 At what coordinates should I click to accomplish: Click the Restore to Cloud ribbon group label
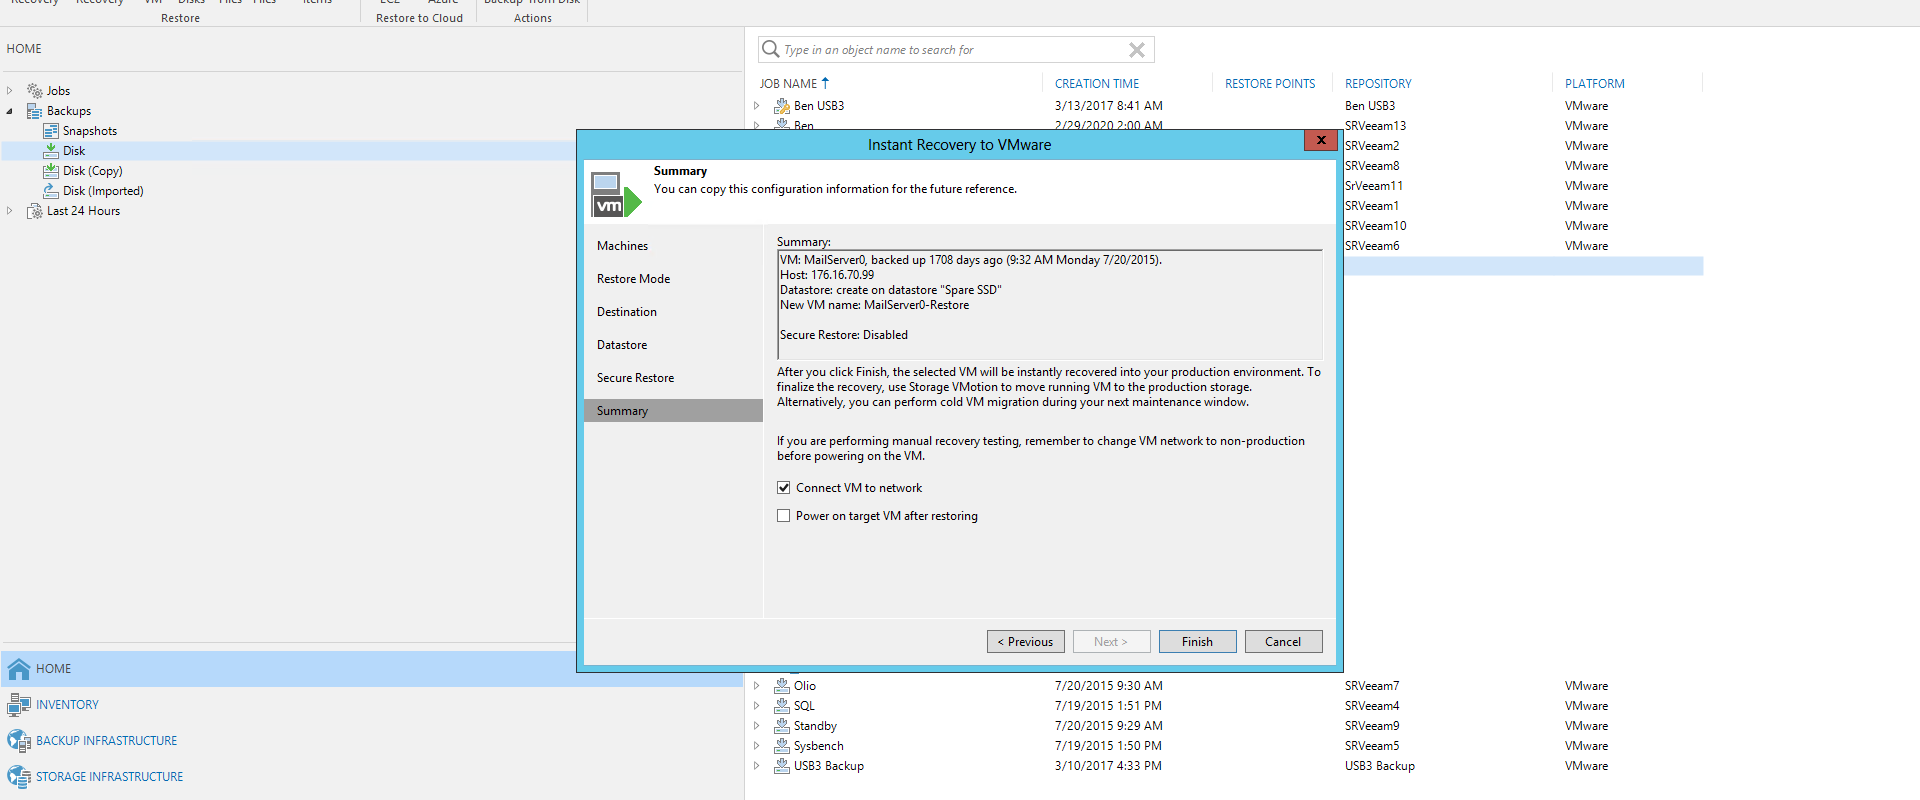click(419, 18)
